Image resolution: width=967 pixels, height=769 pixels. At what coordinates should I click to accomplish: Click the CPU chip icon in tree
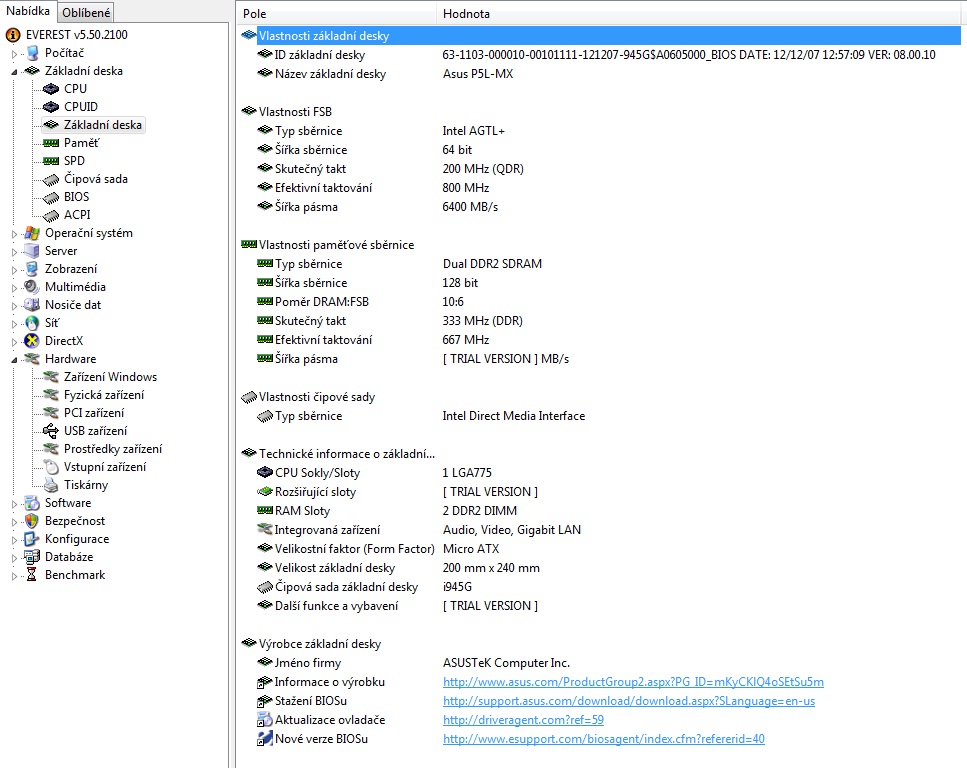coord(51,89)
